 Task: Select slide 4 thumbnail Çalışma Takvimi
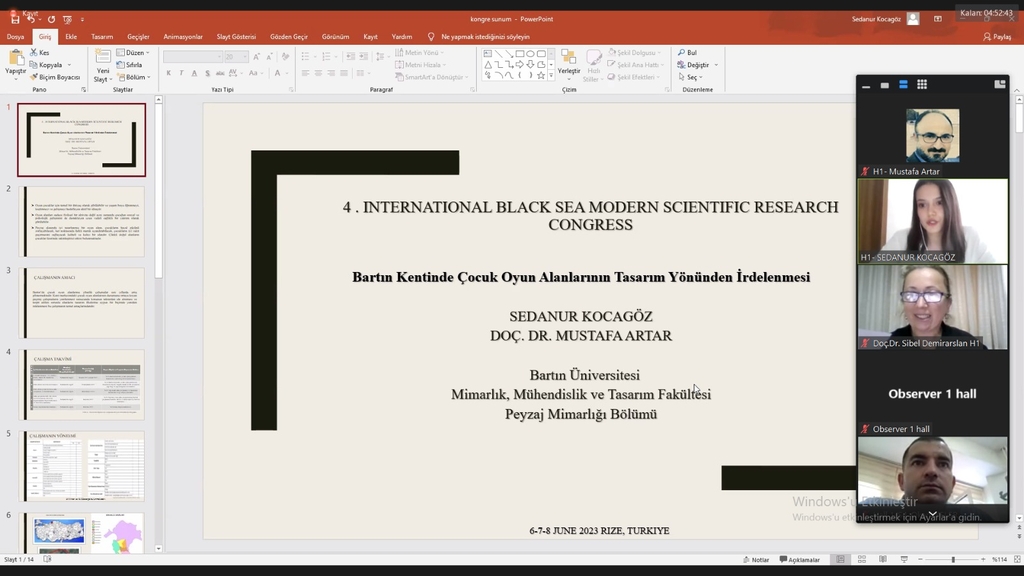pos(82,384)
